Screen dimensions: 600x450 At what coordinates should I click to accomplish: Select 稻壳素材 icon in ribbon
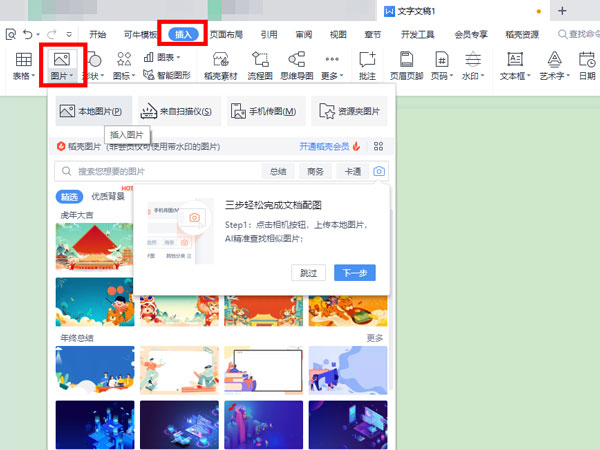click(x=220, y=62)
